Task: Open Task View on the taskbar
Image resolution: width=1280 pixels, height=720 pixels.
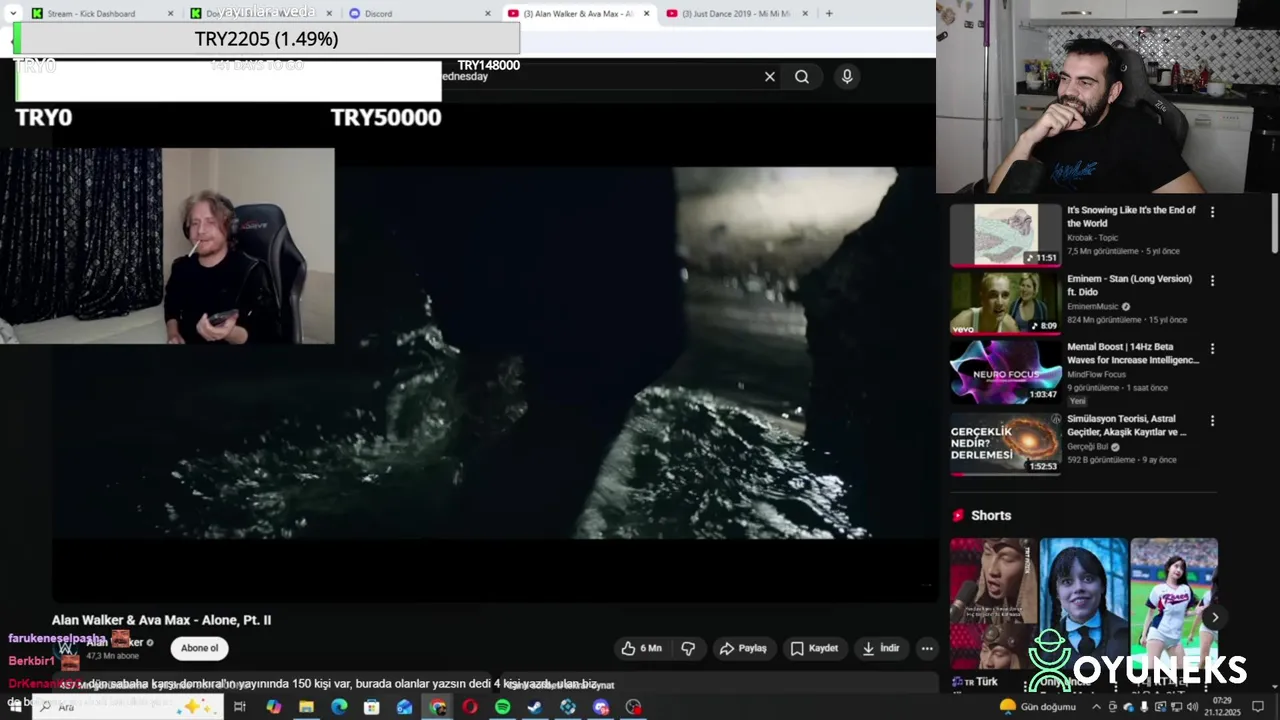Action: coord(240,707)
